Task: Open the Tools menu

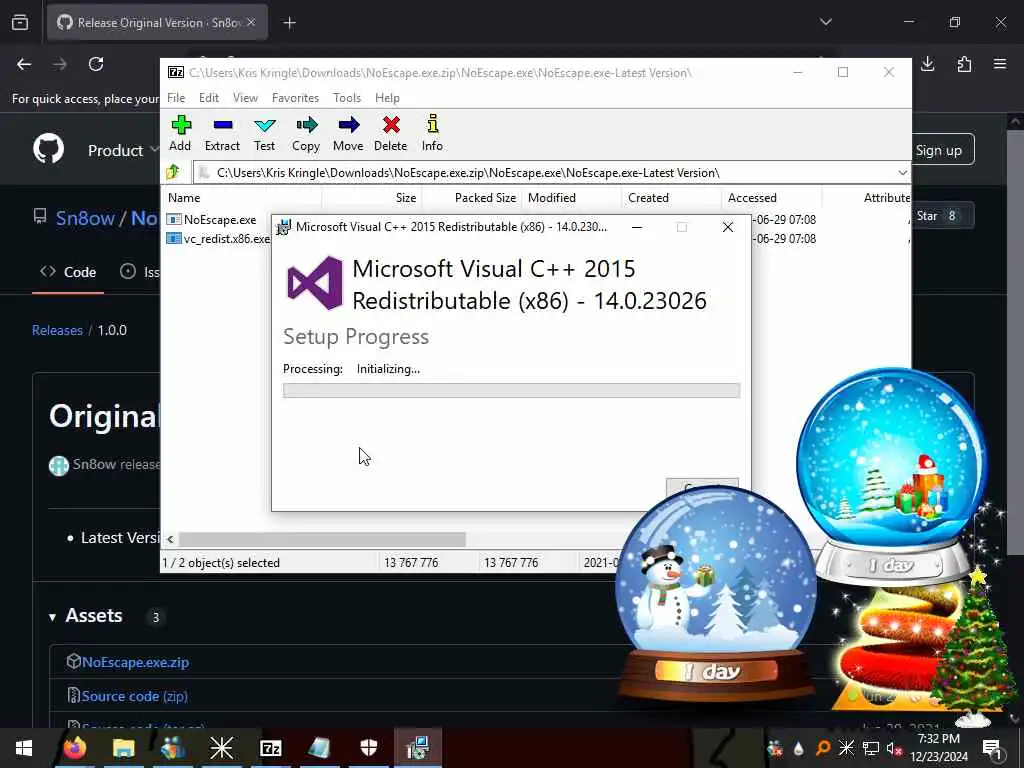Action: click(x=347, y=98)
